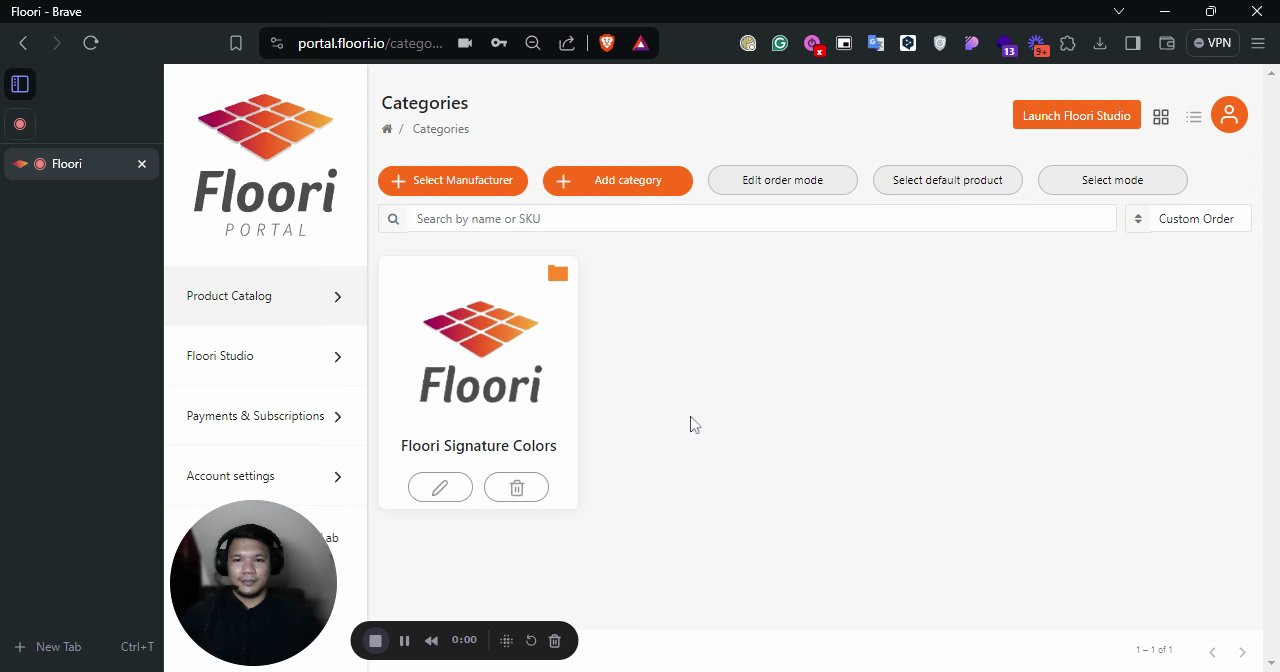The height and width of the screenshot is (672, 1280).
Task: Click the webcam preview bubble
Action: click(253, 583)
